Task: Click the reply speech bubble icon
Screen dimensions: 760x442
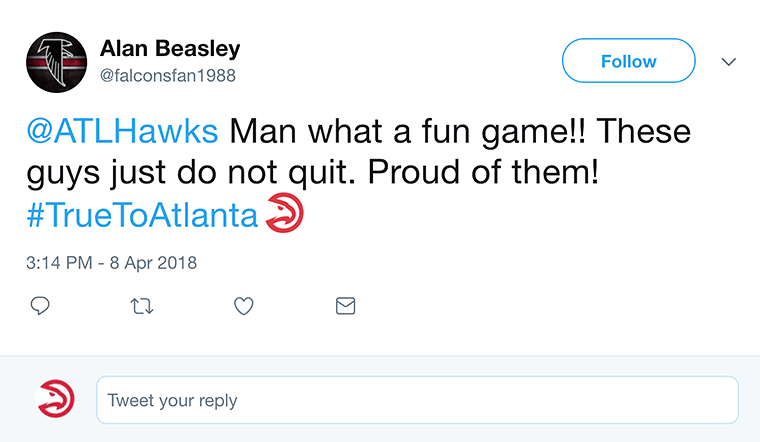Action: (40, 306)
